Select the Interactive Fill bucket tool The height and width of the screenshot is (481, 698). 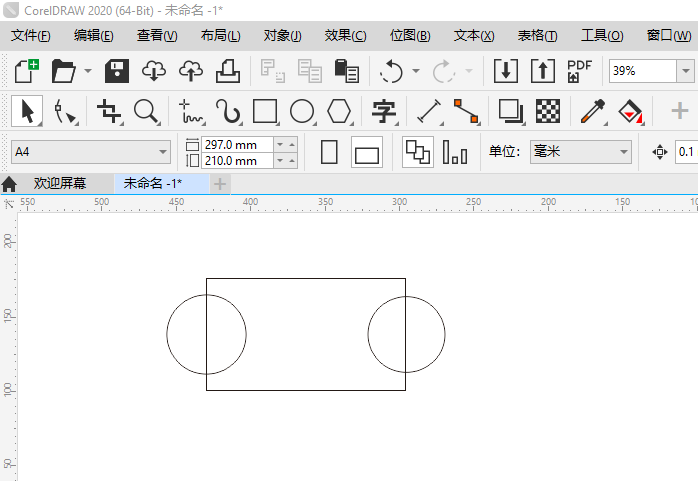(x=630, y=111)
